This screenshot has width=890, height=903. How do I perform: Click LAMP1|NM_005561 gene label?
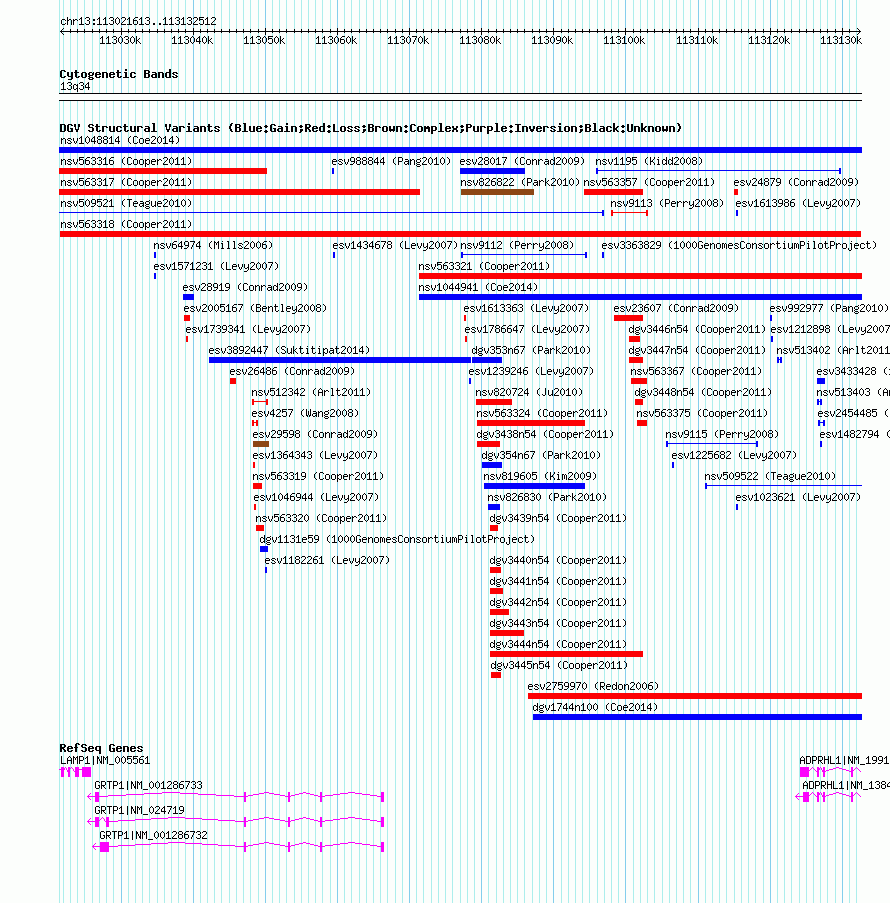click(x=105, y=760)
